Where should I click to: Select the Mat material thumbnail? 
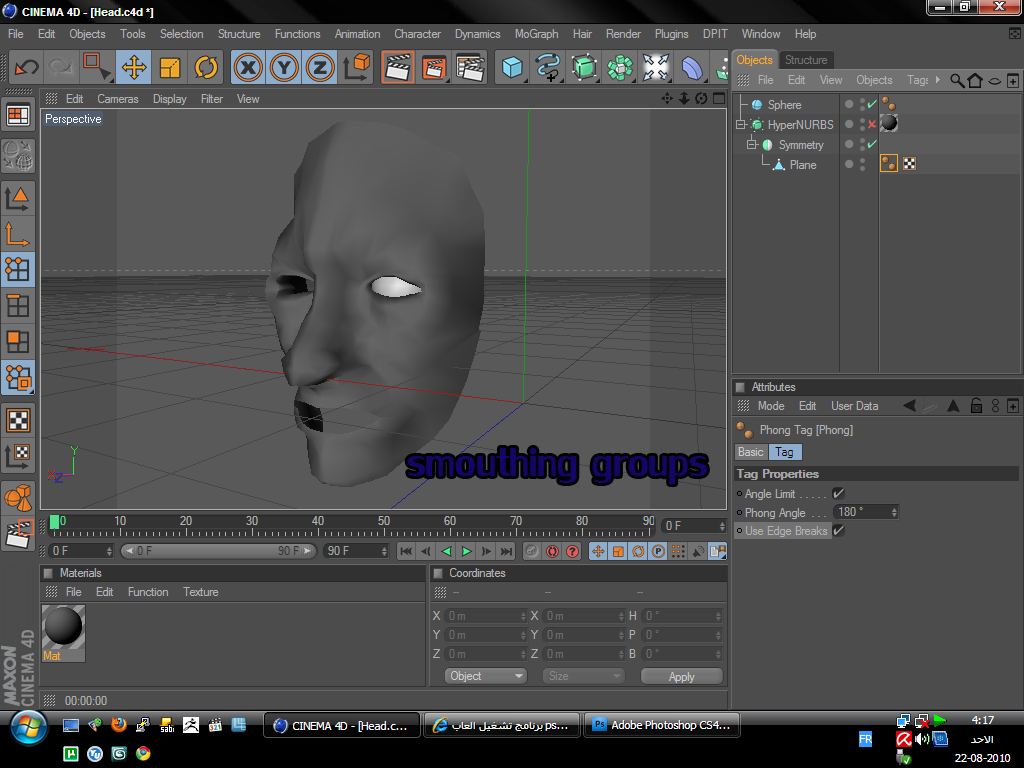(x=63, y=633)
